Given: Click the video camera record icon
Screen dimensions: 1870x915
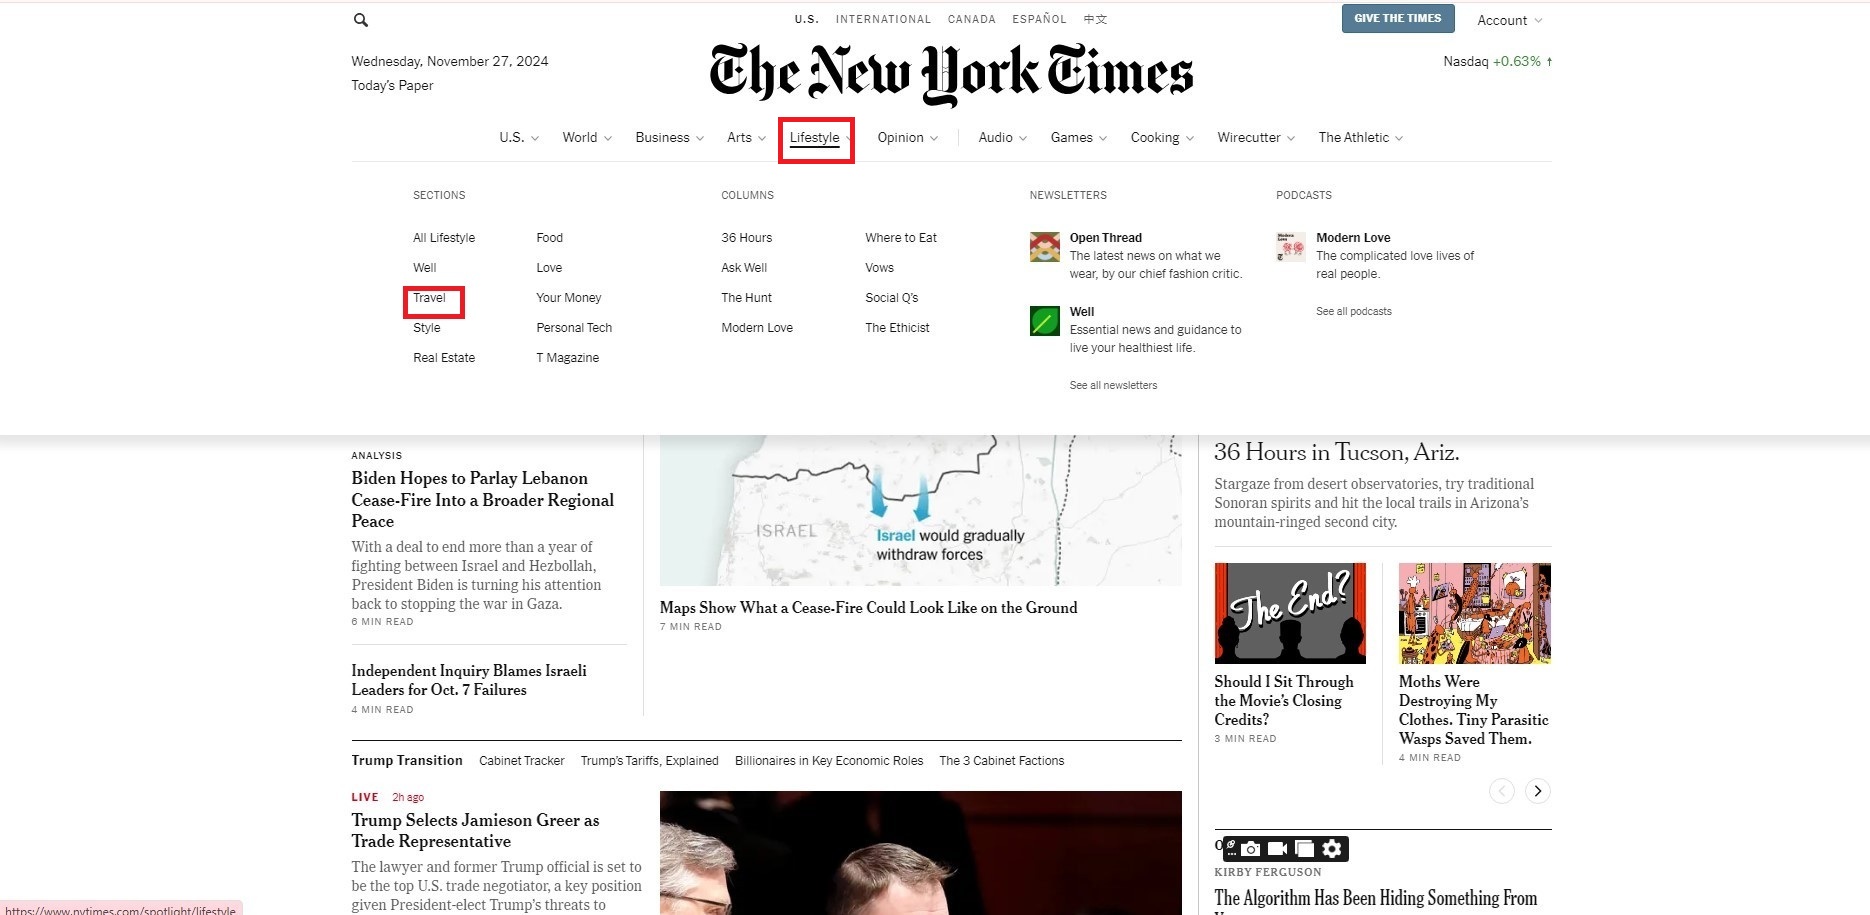Looking at the screenshot, I should coord(1277,849).
